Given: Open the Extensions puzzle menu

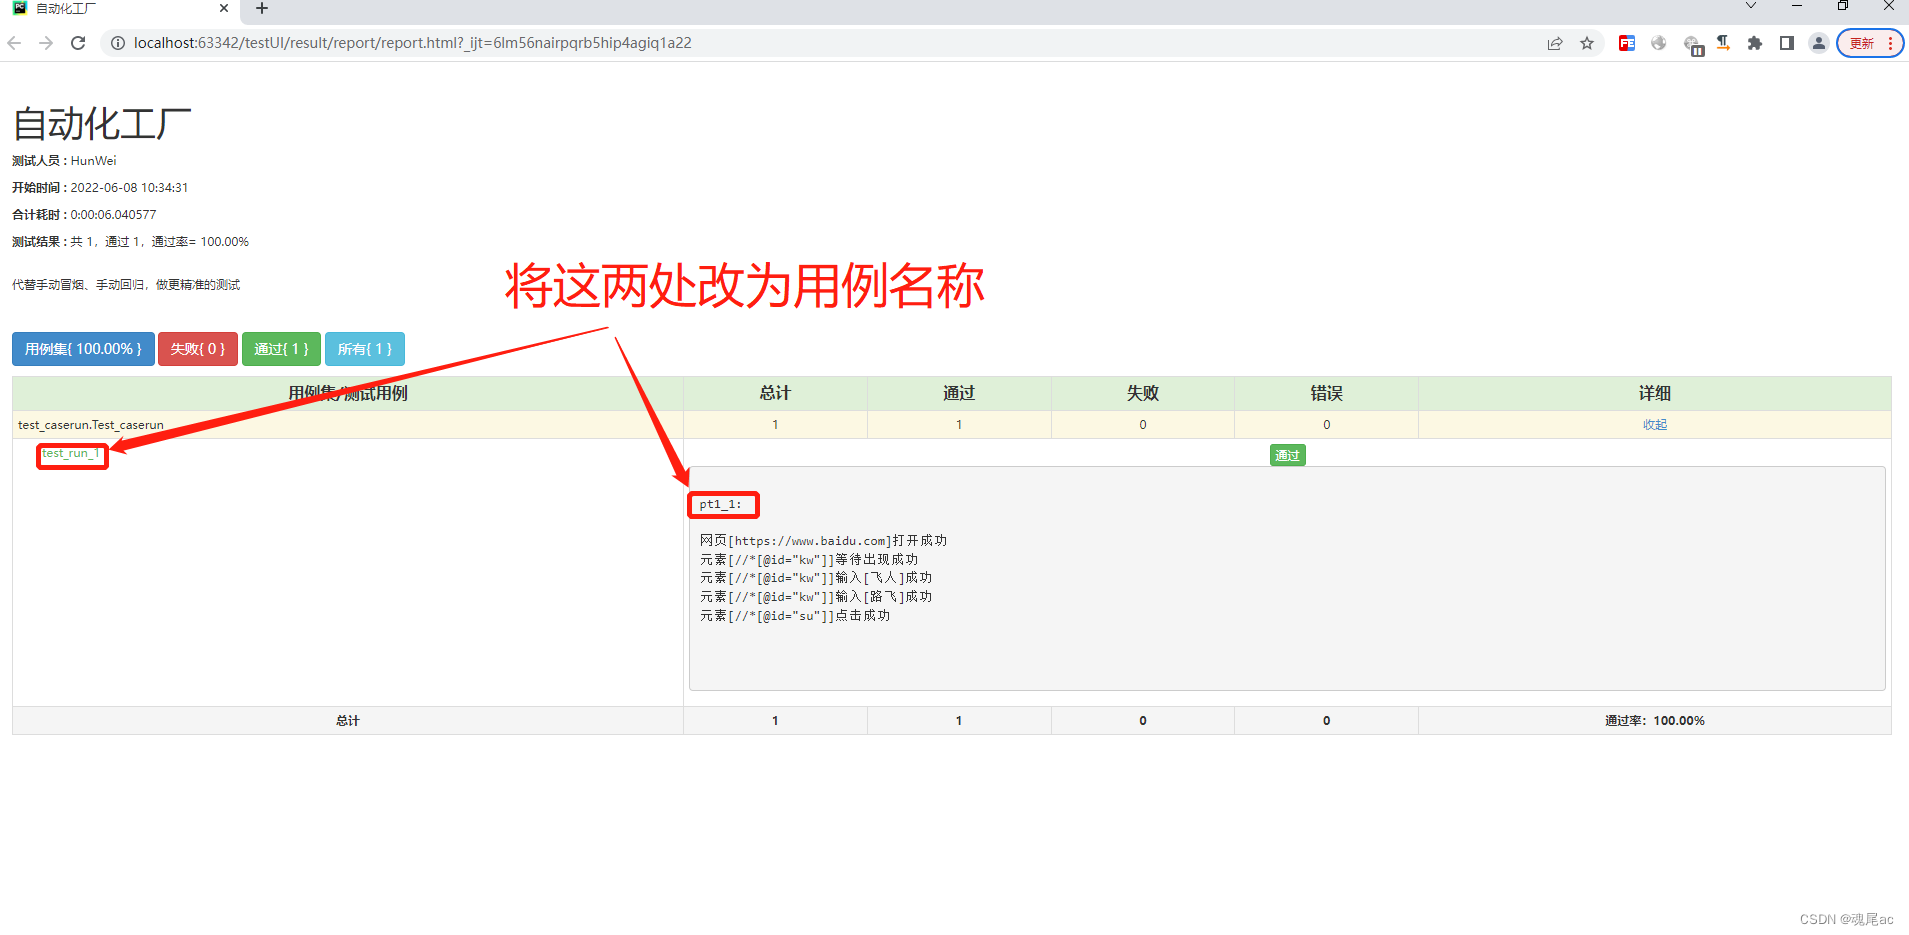Looking at the screenshot, I should [1755, 43].
